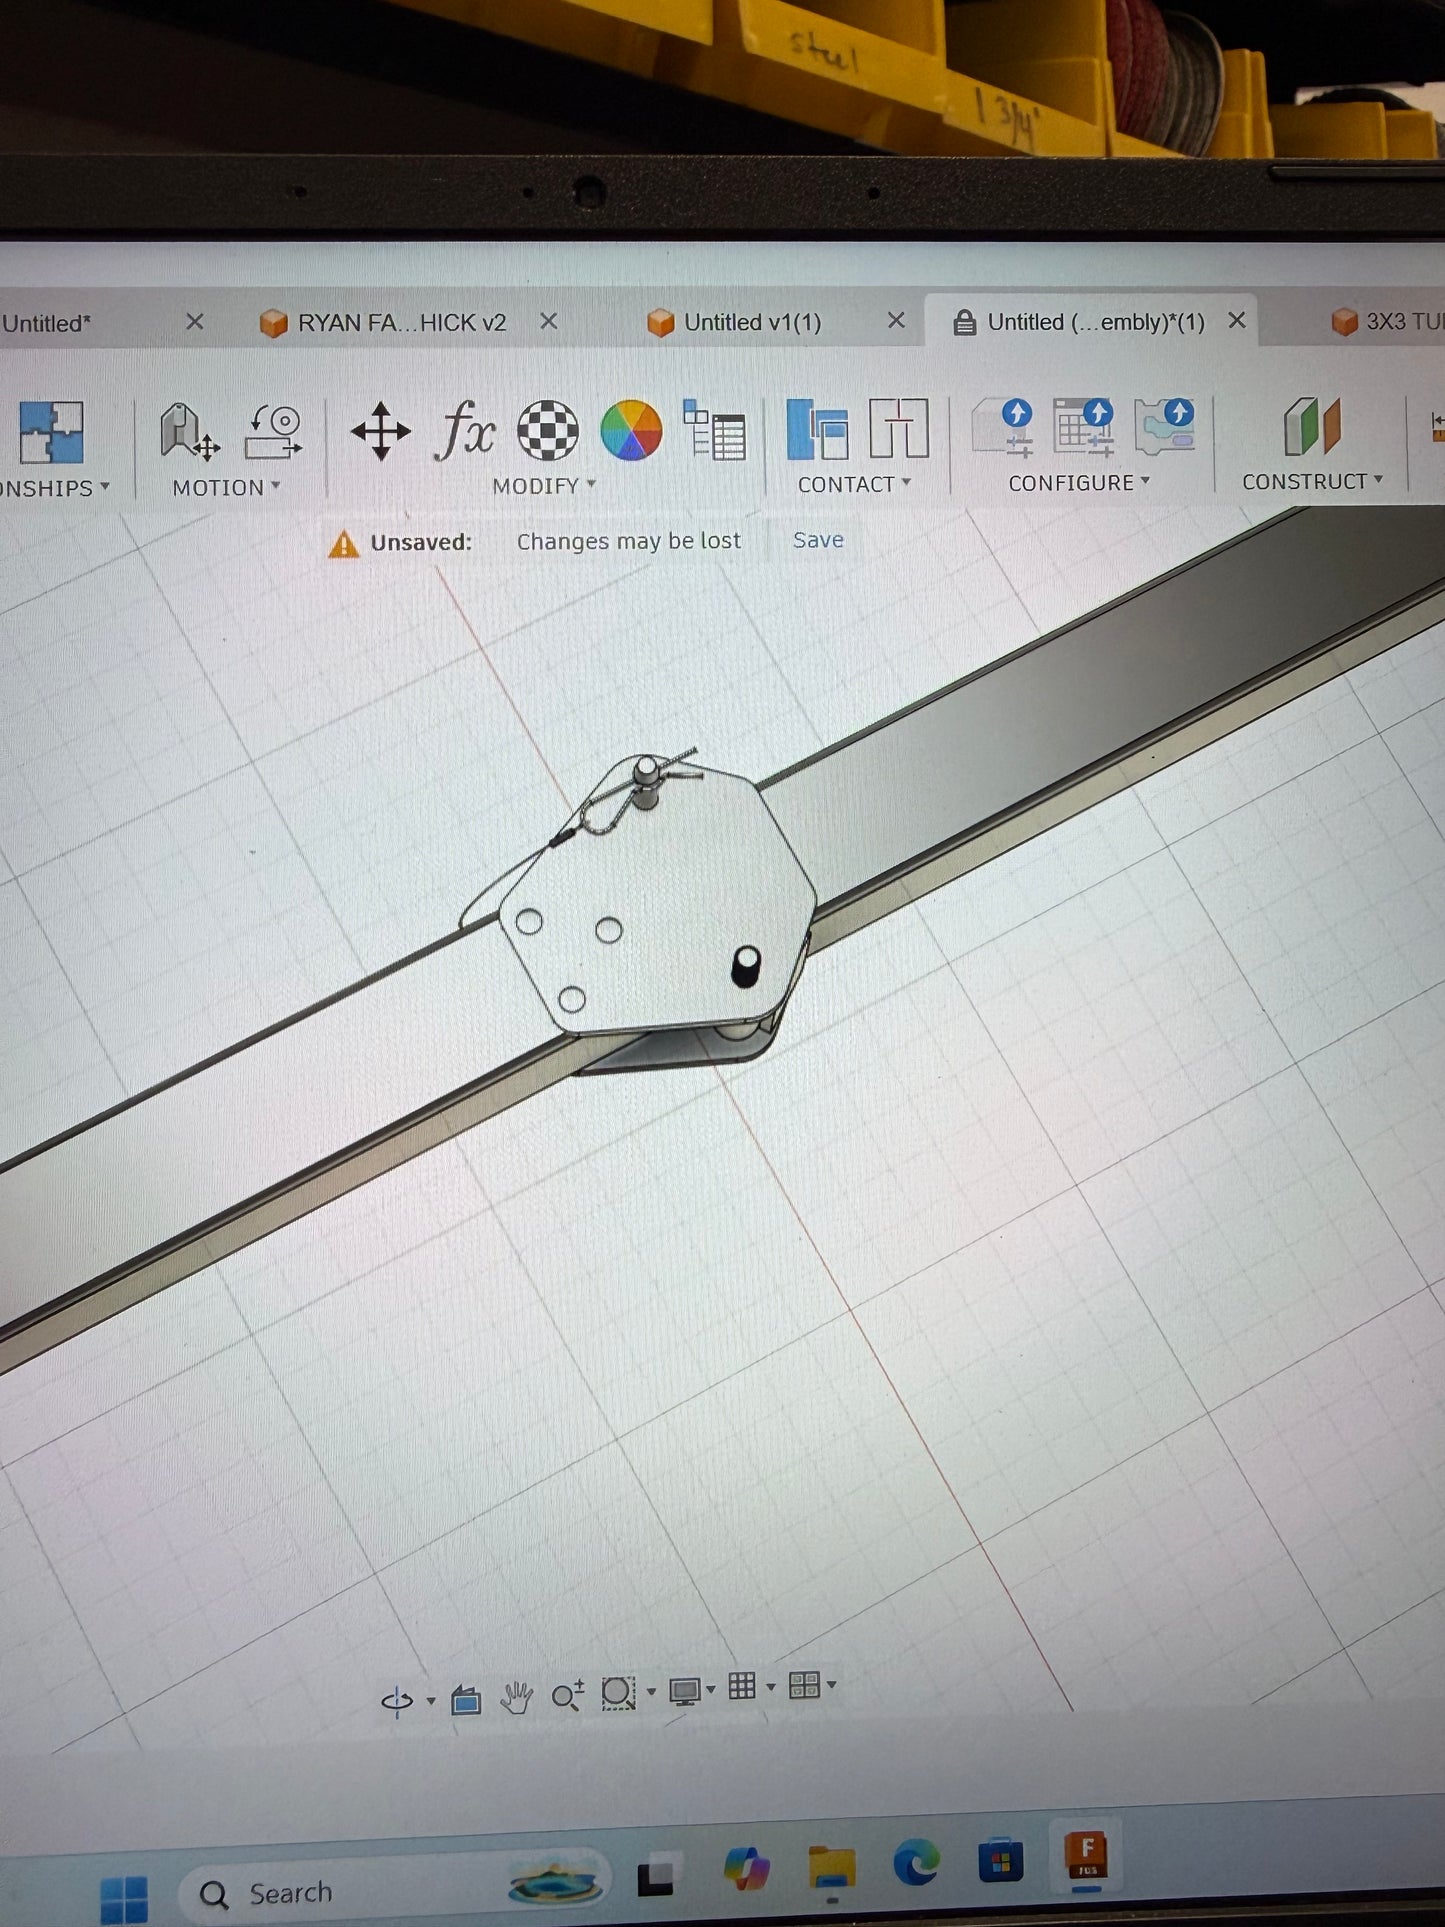Select the Construct plane tool icon

coord(1311,426)
